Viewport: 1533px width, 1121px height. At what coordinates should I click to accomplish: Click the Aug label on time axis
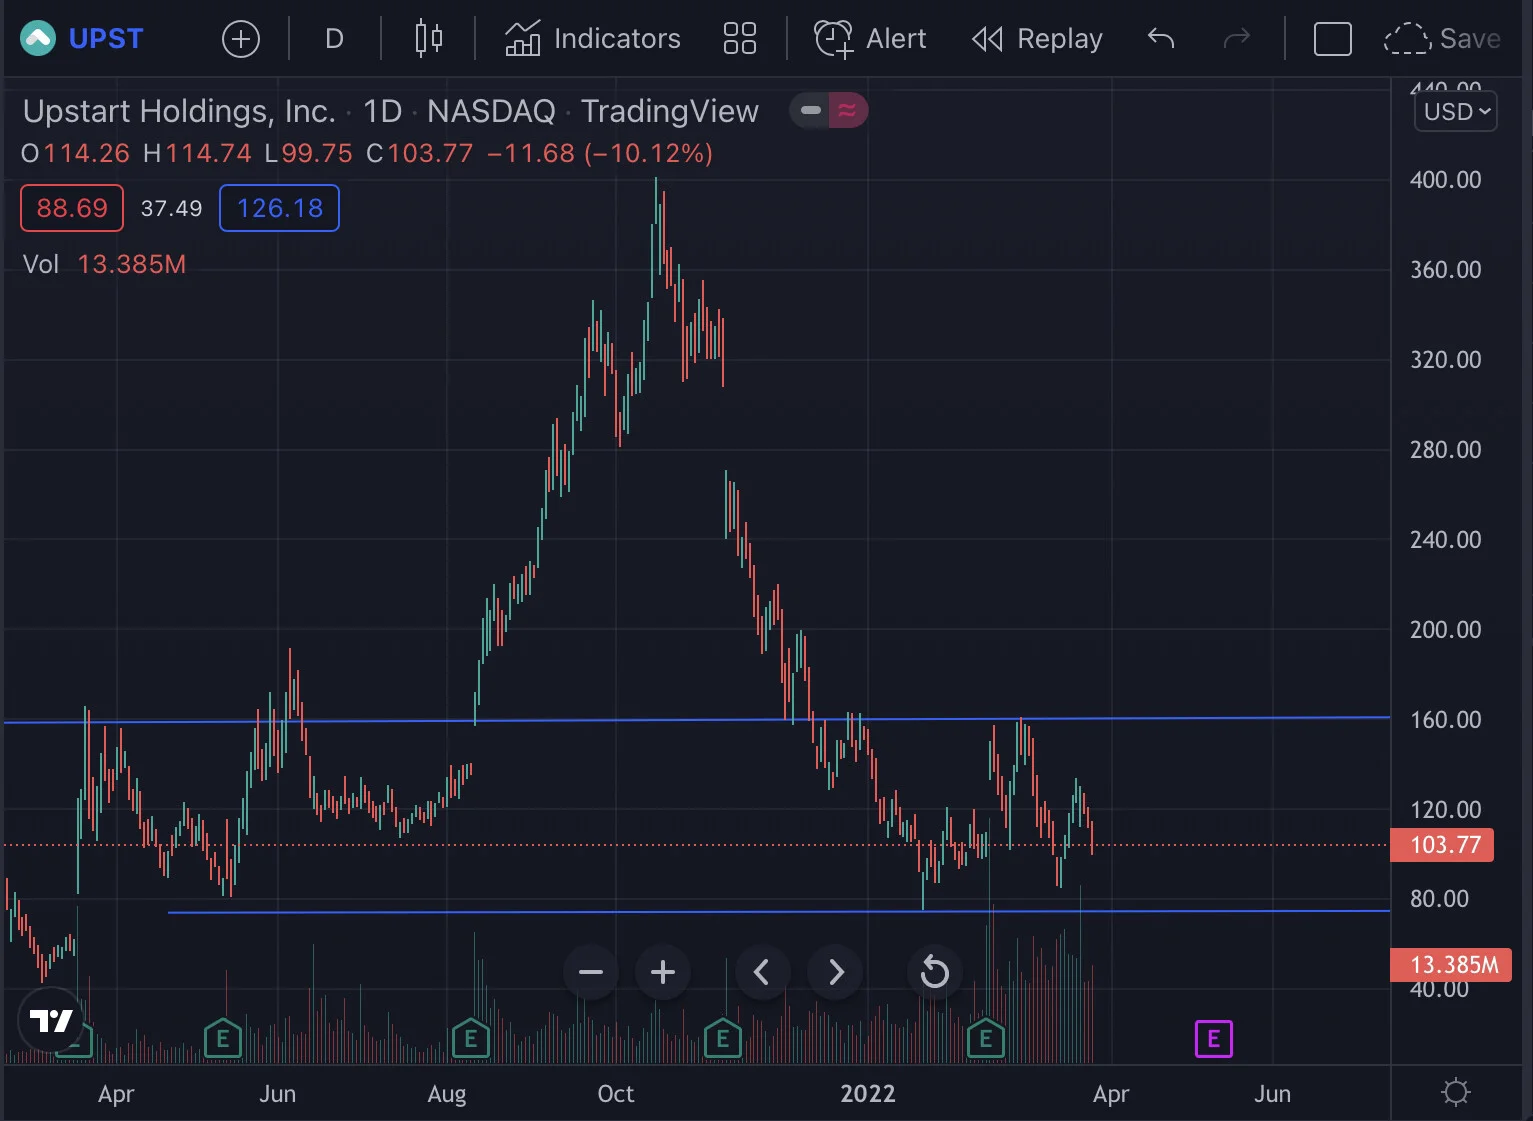(x=447, y=1094)
